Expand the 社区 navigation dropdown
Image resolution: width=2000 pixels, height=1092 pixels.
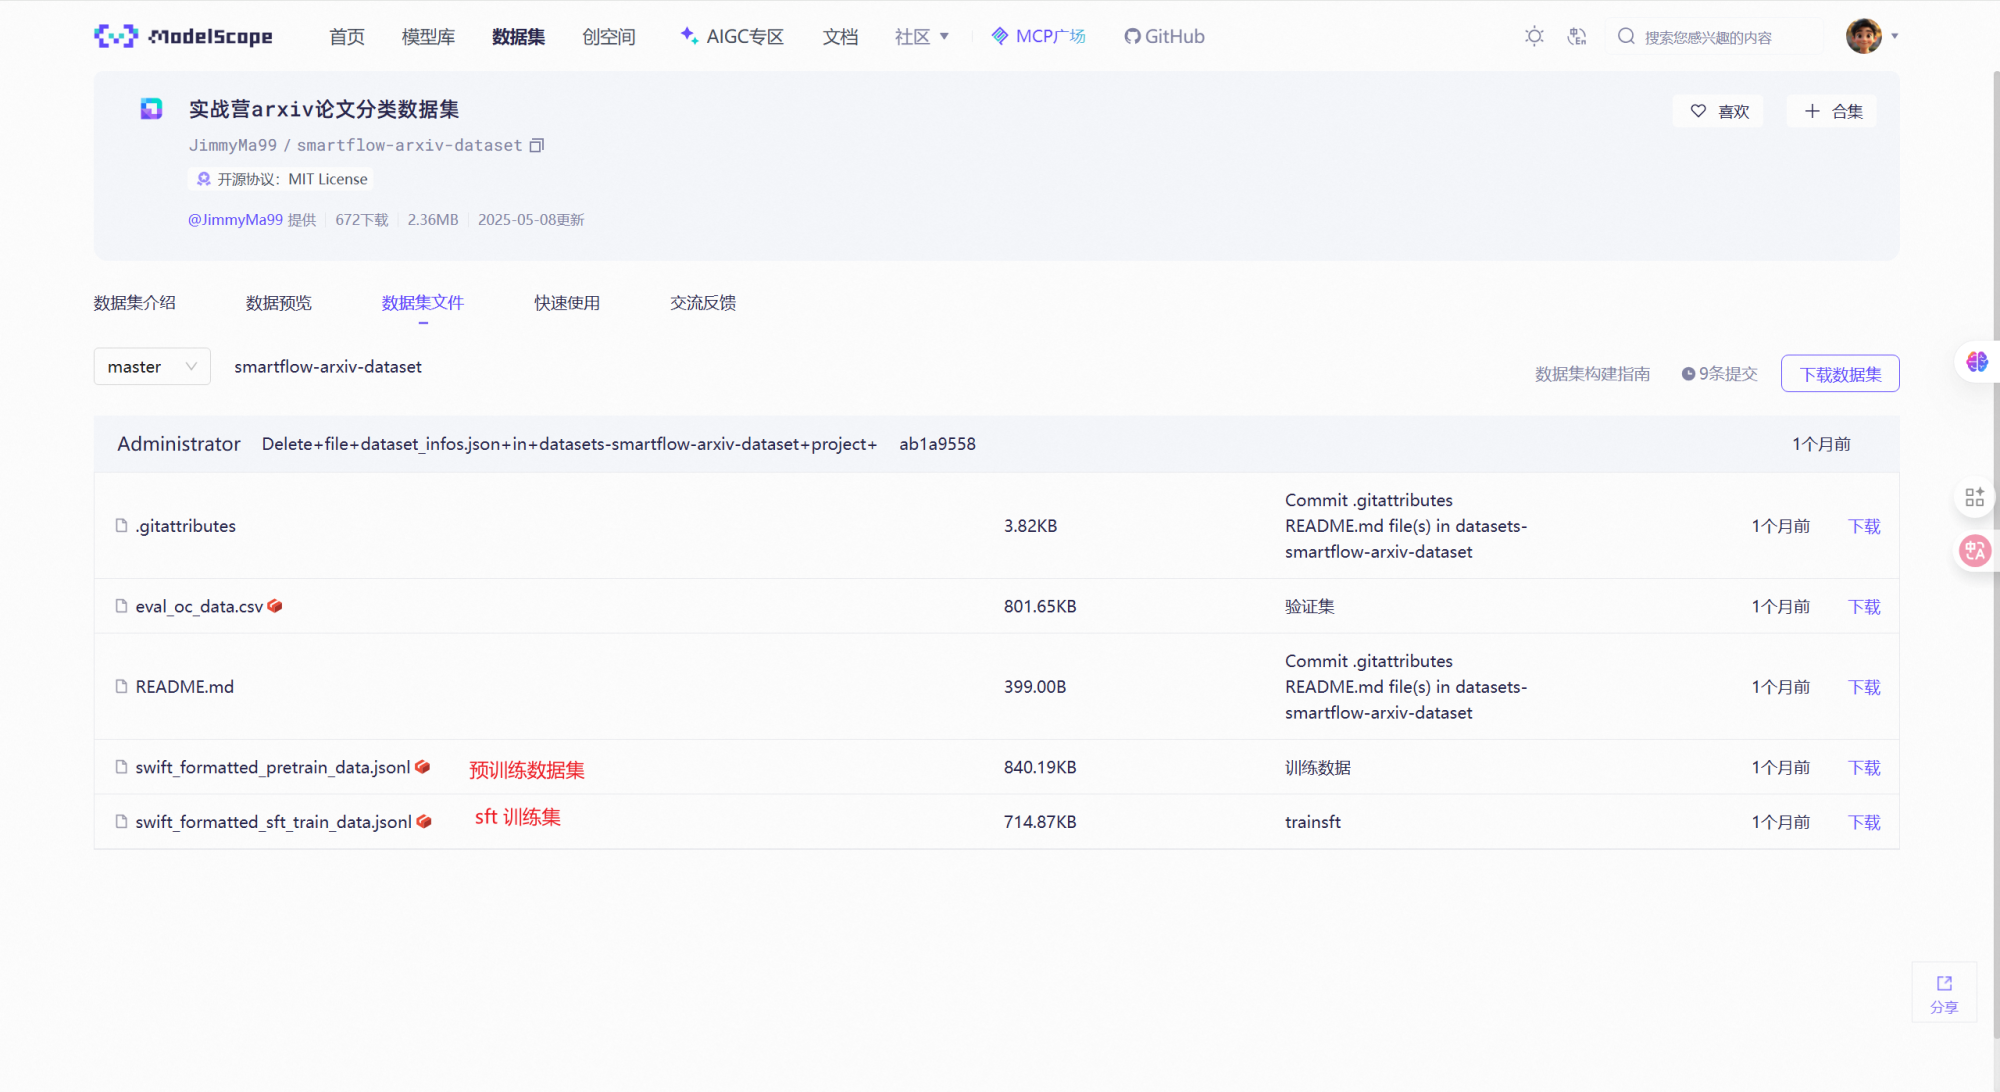921,36
